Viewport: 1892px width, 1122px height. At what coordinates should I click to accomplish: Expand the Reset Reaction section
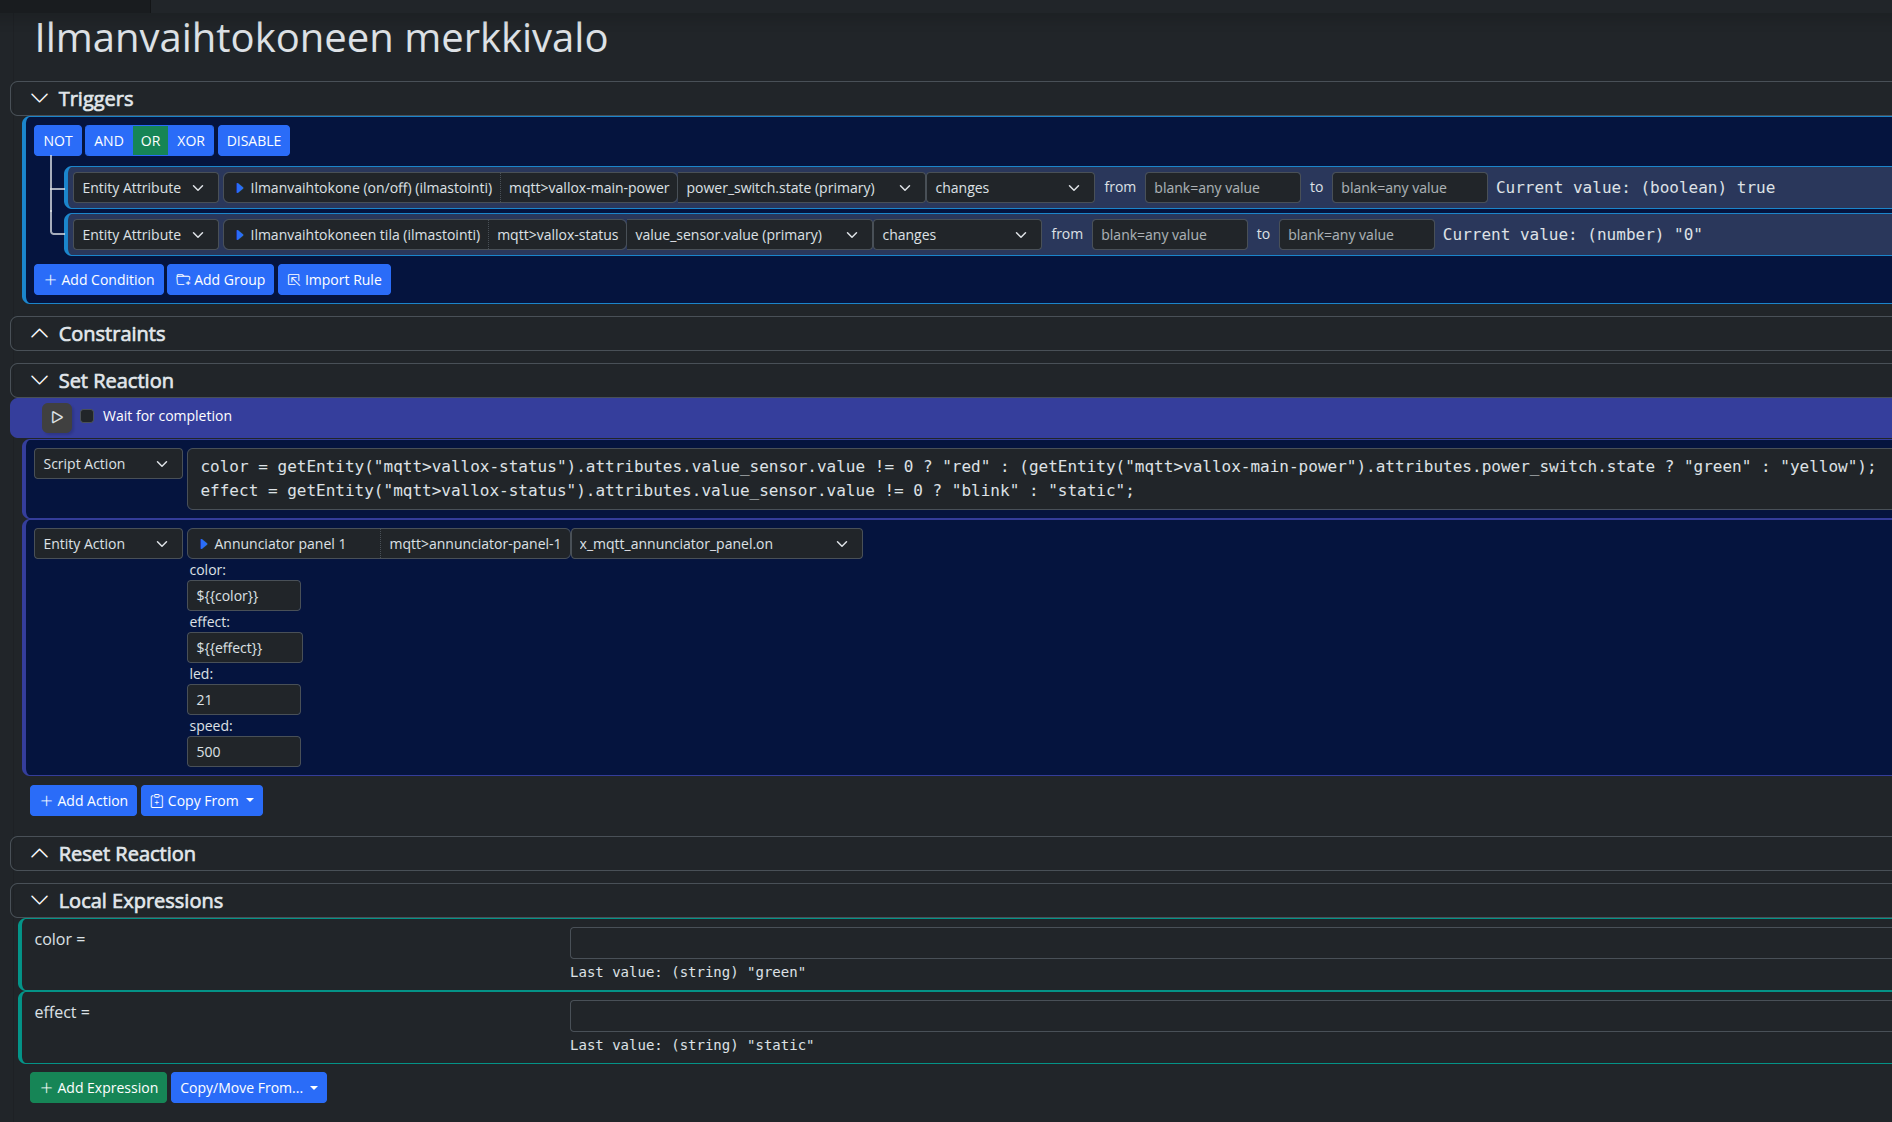pos(40,854)
